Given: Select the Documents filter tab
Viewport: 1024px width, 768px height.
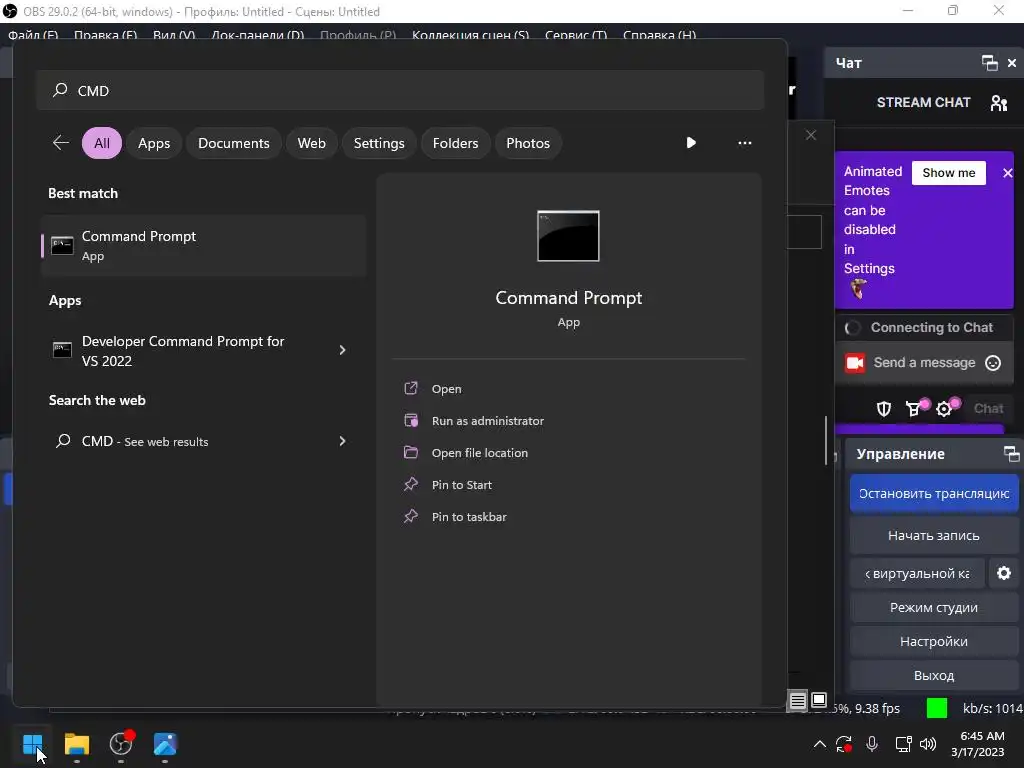Looking at the screenshot, I should point(234,143).
